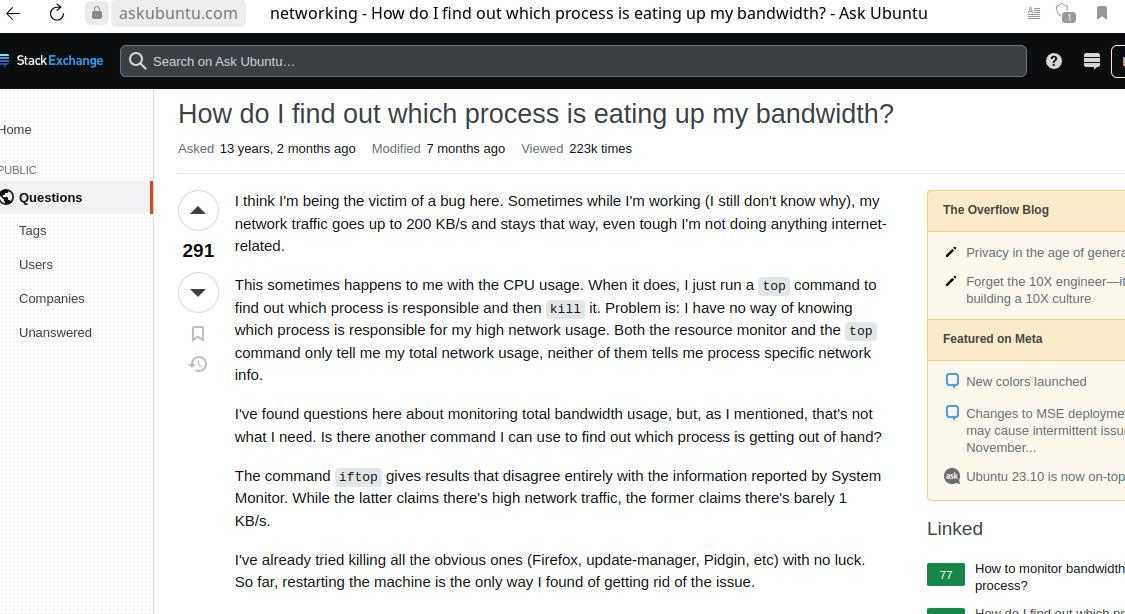Viewport: 1125px width, 614px height.
Task: Click the askubuntu.com address bar
Action: click(x=178, y=13)
